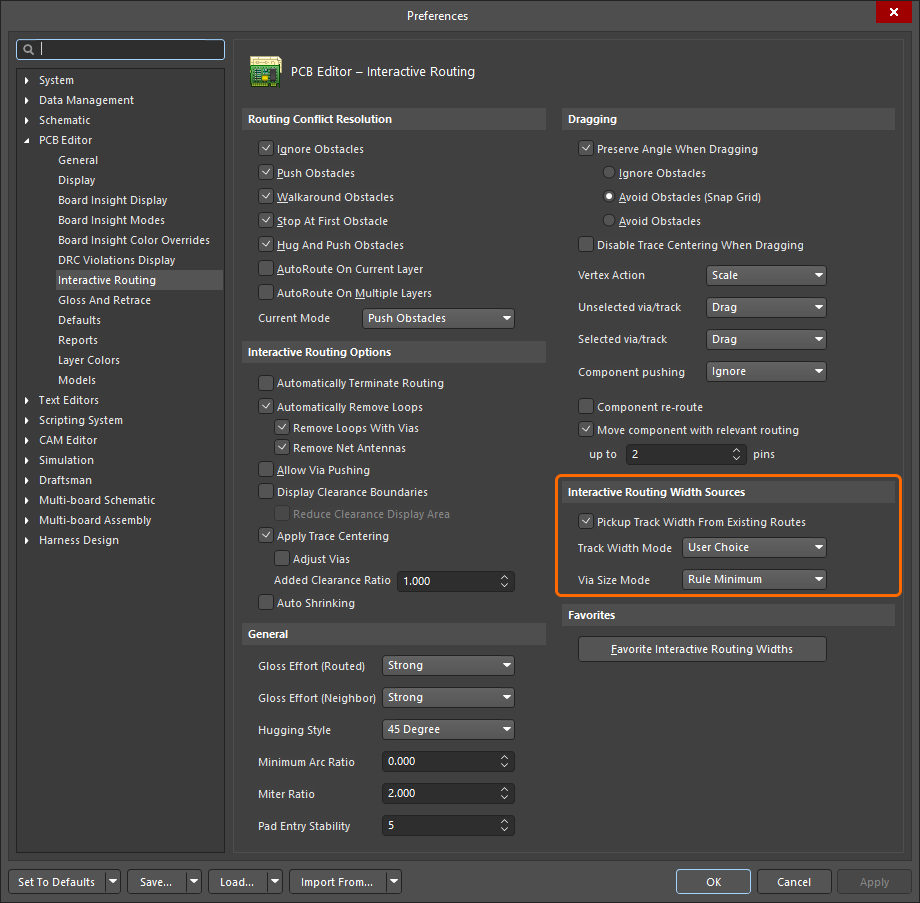Click the search magnifier icon

[x=28, y=50]
